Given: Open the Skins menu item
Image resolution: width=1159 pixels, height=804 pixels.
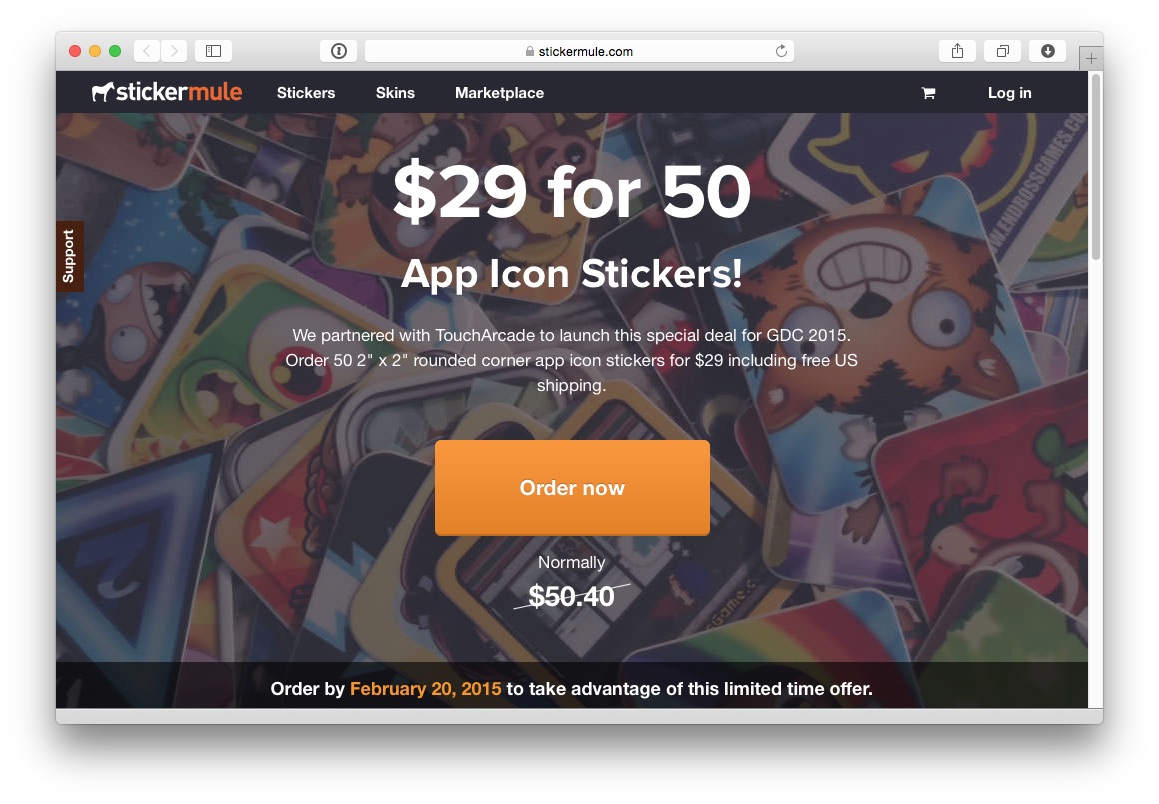Looking at the screenshot, I should pyautogui.click(x=395, y=93).
